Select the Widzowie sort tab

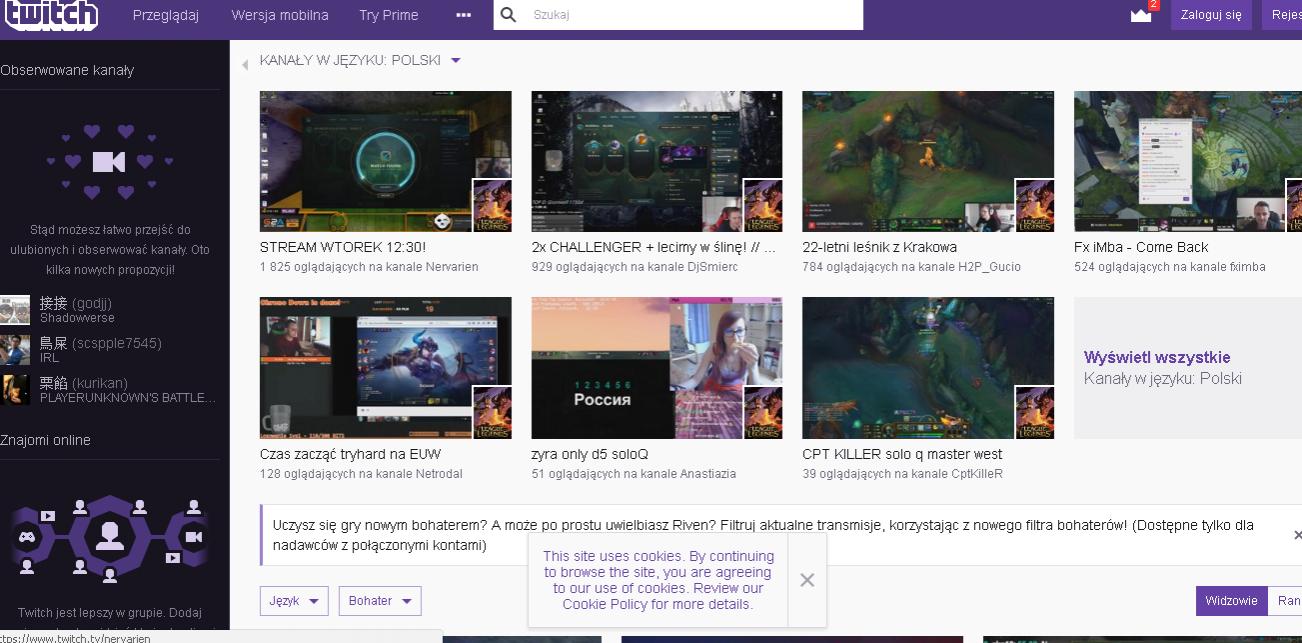[1231, 601]
